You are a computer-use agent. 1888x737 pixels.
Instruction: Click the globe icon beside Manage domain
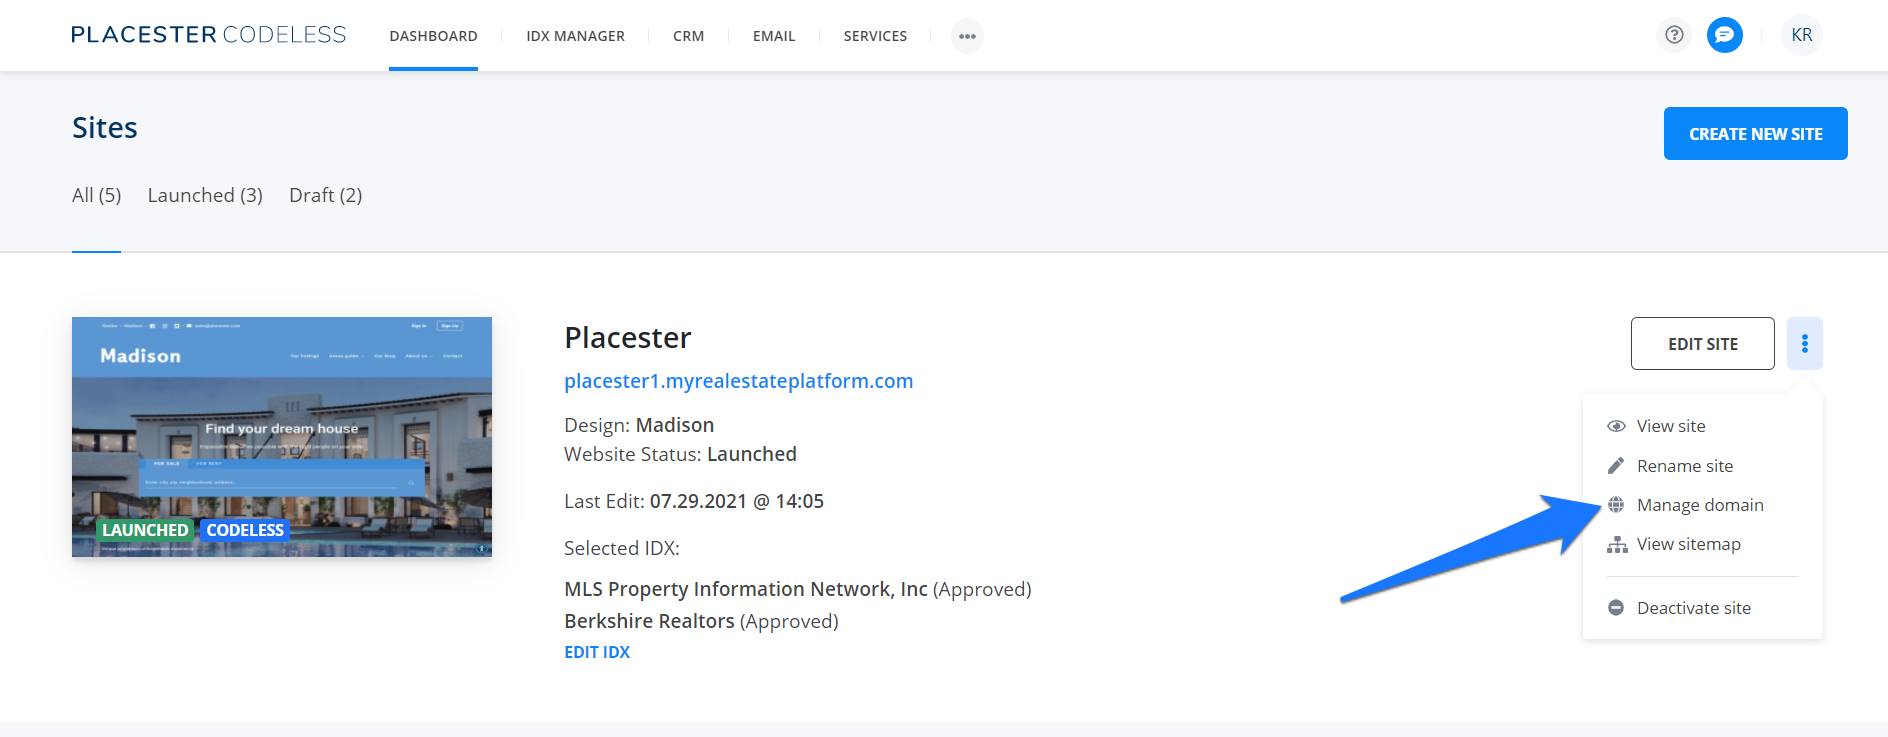coord(1616,505)
